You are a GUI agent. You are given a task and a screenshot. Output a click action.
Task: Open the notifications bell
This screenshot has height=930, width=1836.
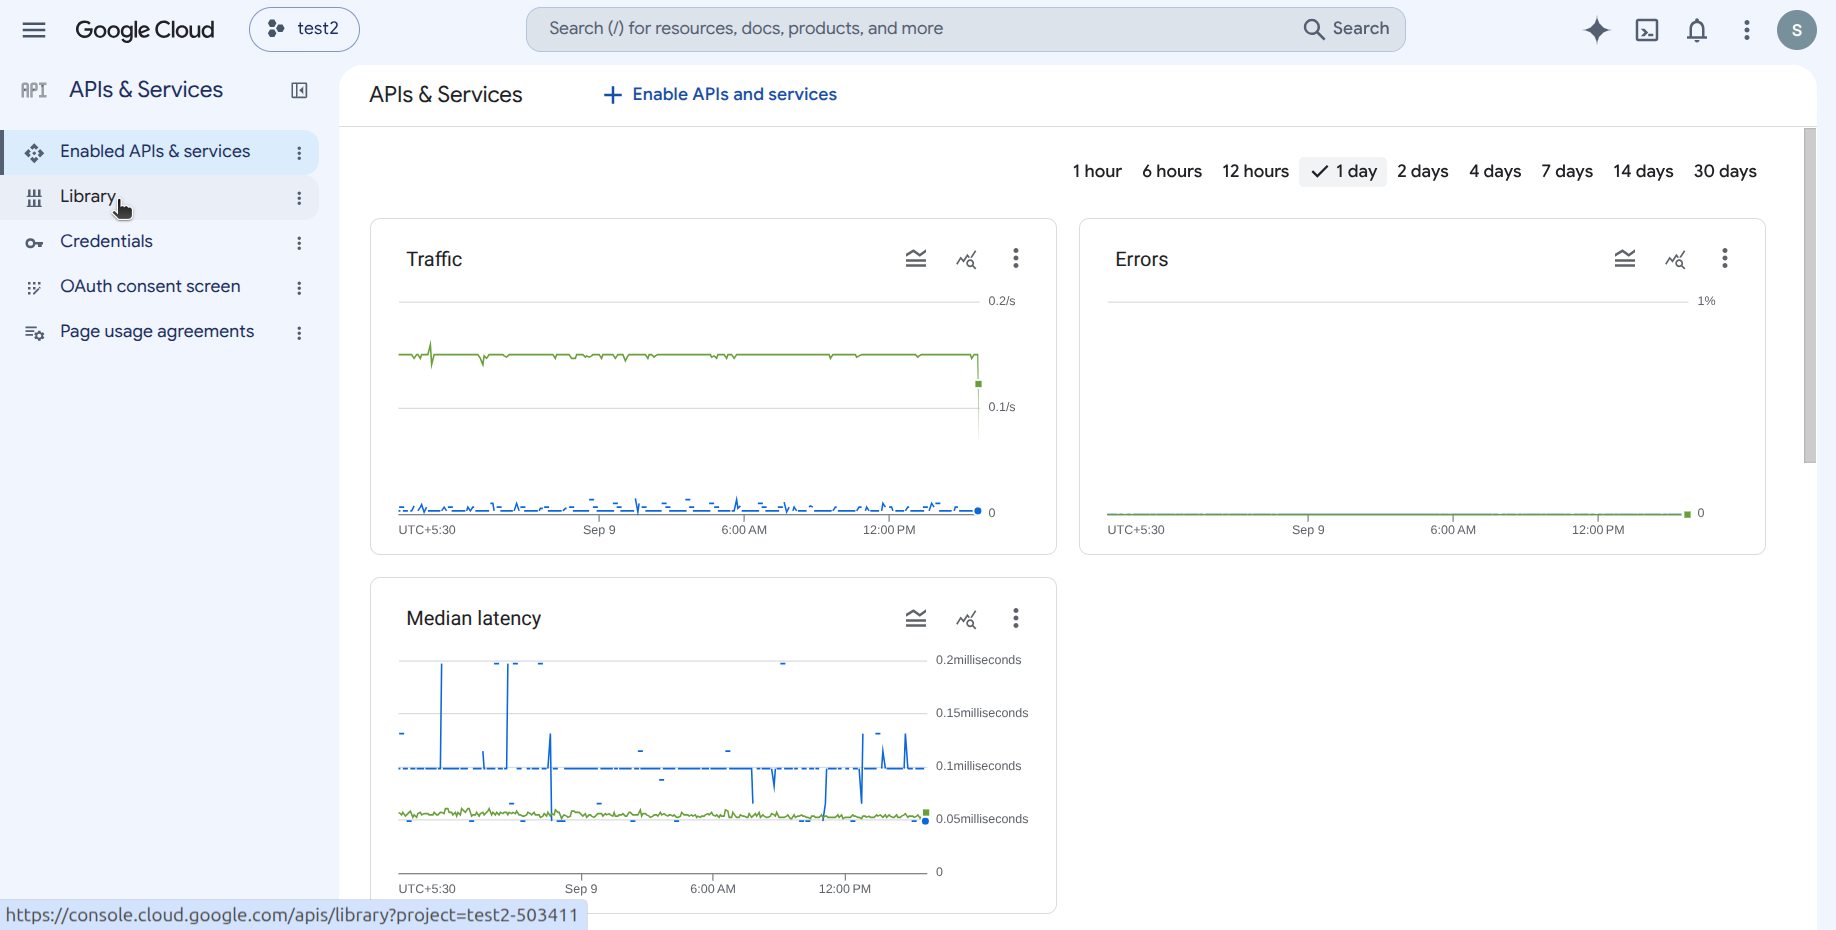click(1697, 30)
